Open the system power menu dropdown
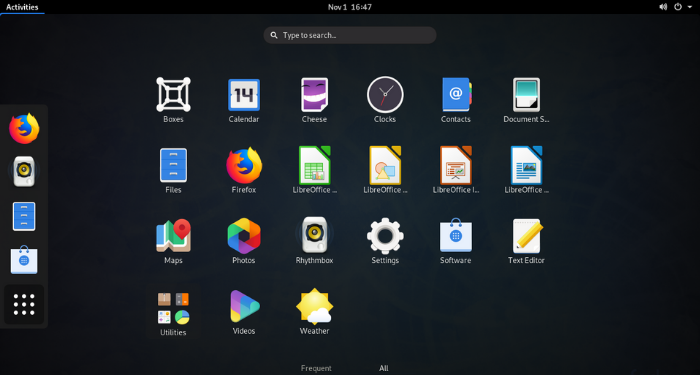Screen dimensions: 700x375 coord(683,7)
